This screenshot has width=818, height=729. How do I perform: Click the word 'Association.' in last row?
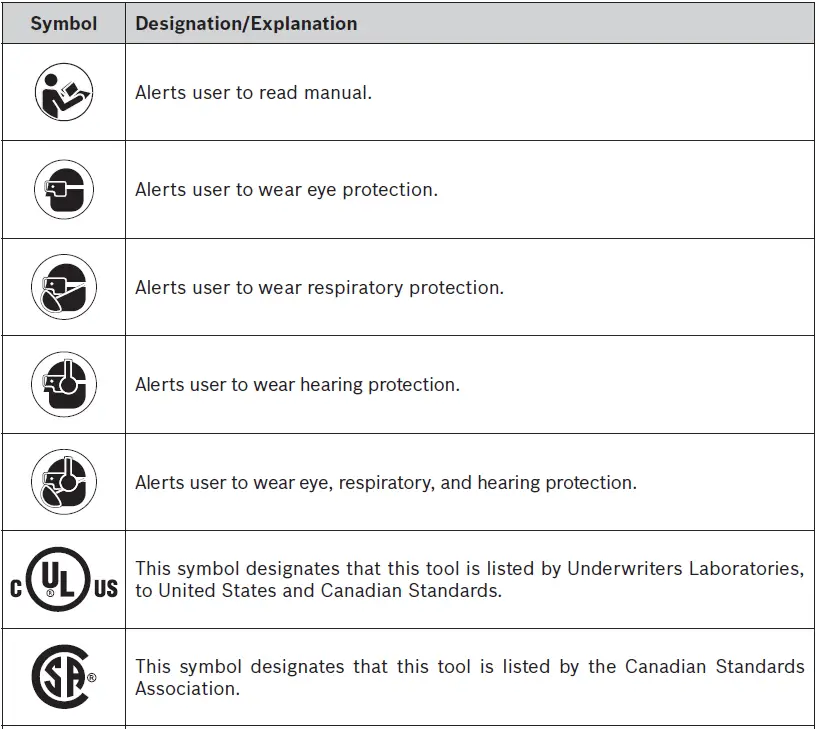click(x=187, y=688)
